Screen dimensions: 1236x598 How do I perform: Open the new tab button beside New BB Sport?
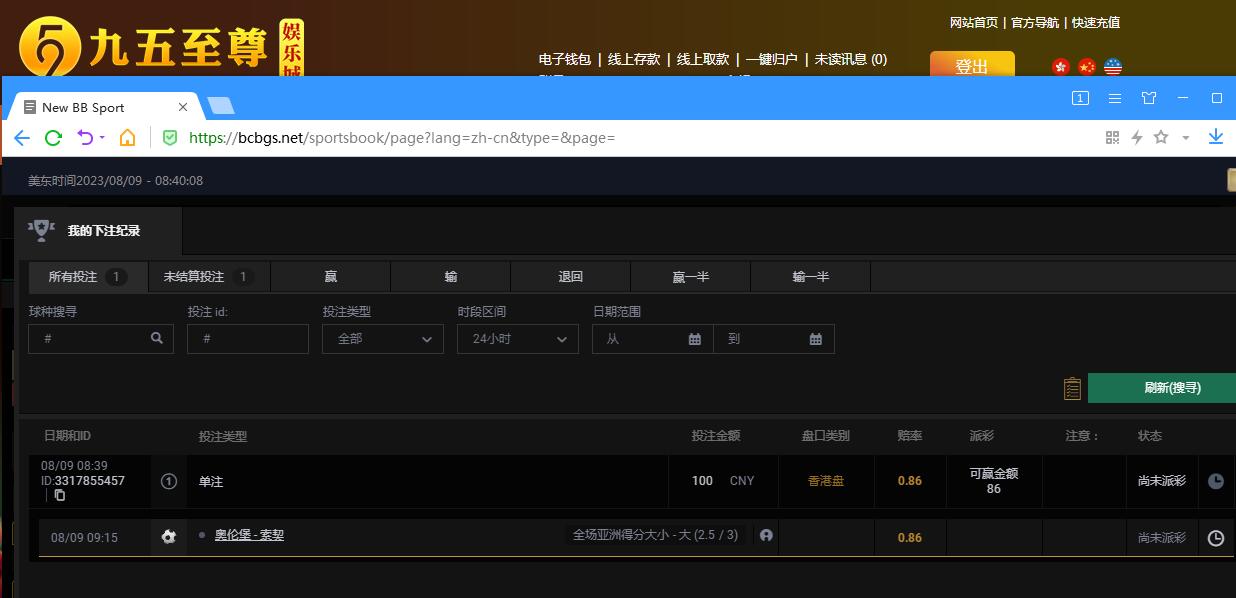click(220, 106)
